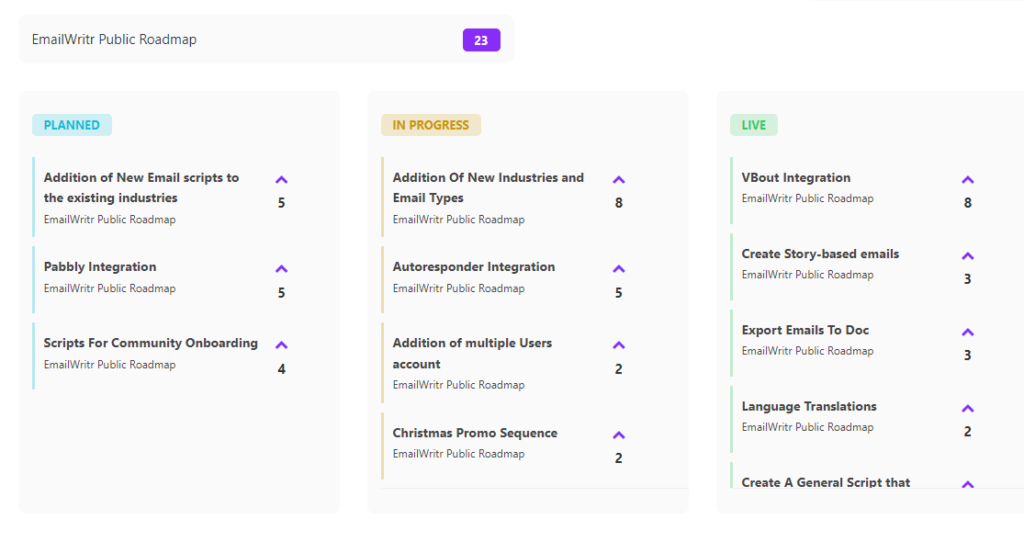Upvote the Language Translations card
The width and height of the screenshot is (1024, 542).
coord(968,409)
